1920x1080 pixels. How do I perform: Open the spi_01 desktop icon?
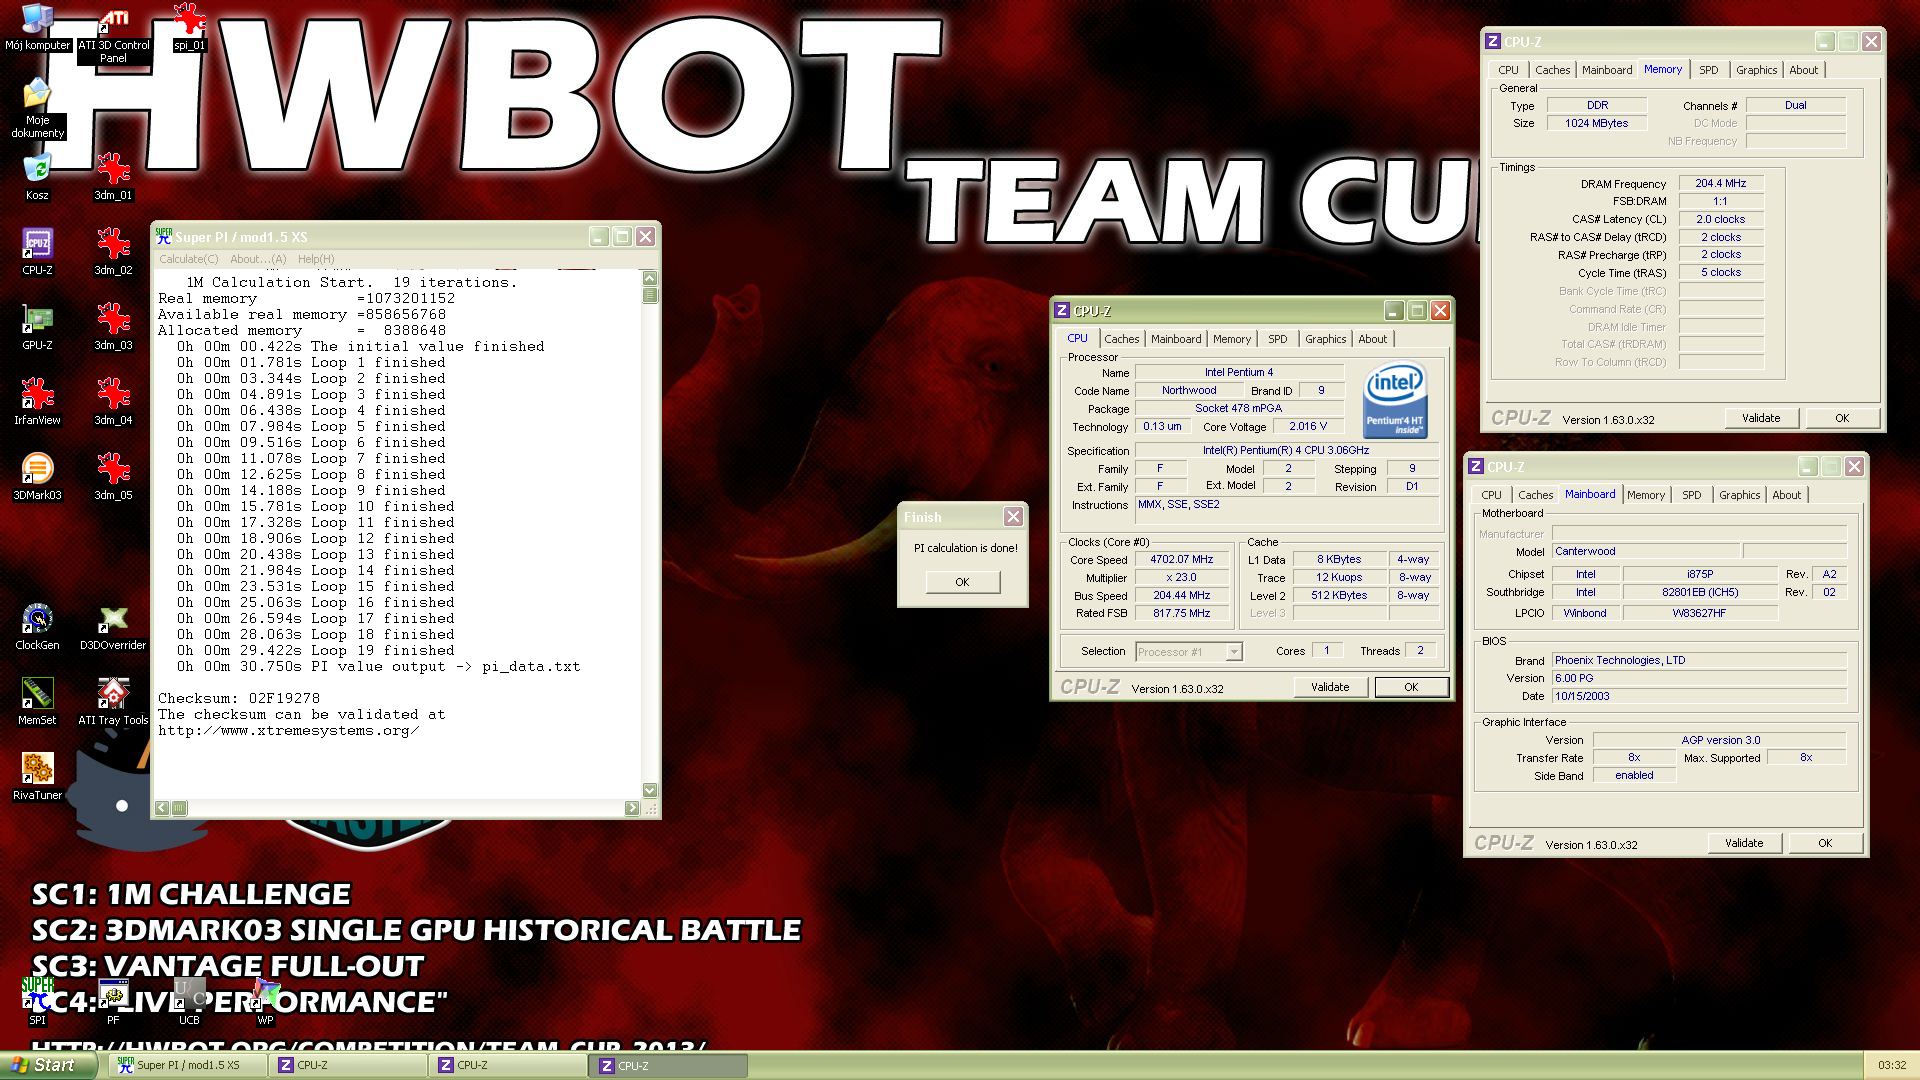click(189, 27)
